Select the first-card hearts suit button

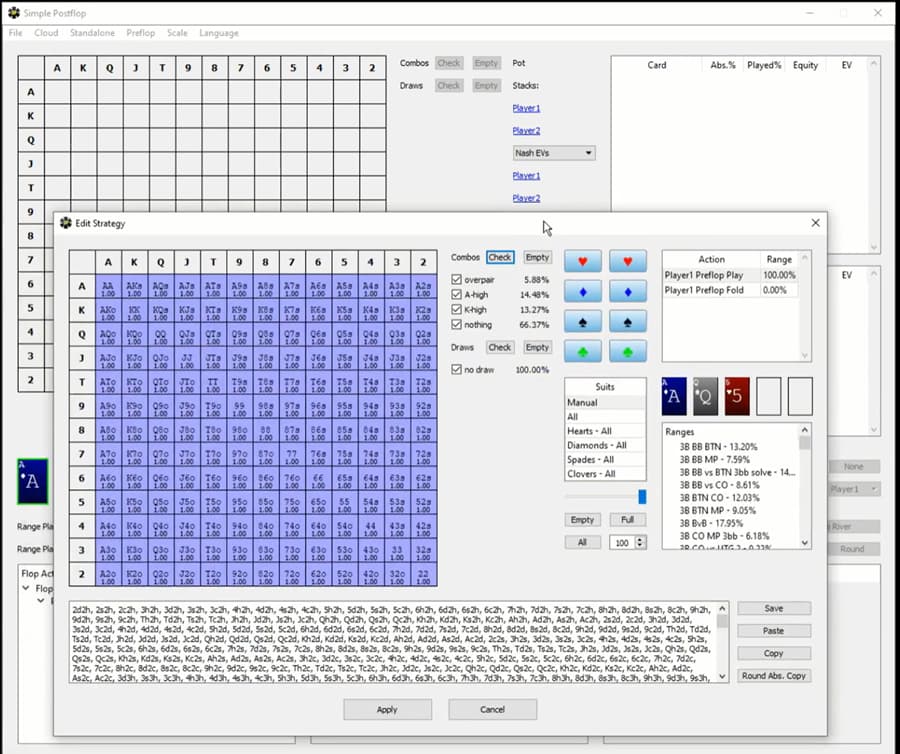pos(583,262)
